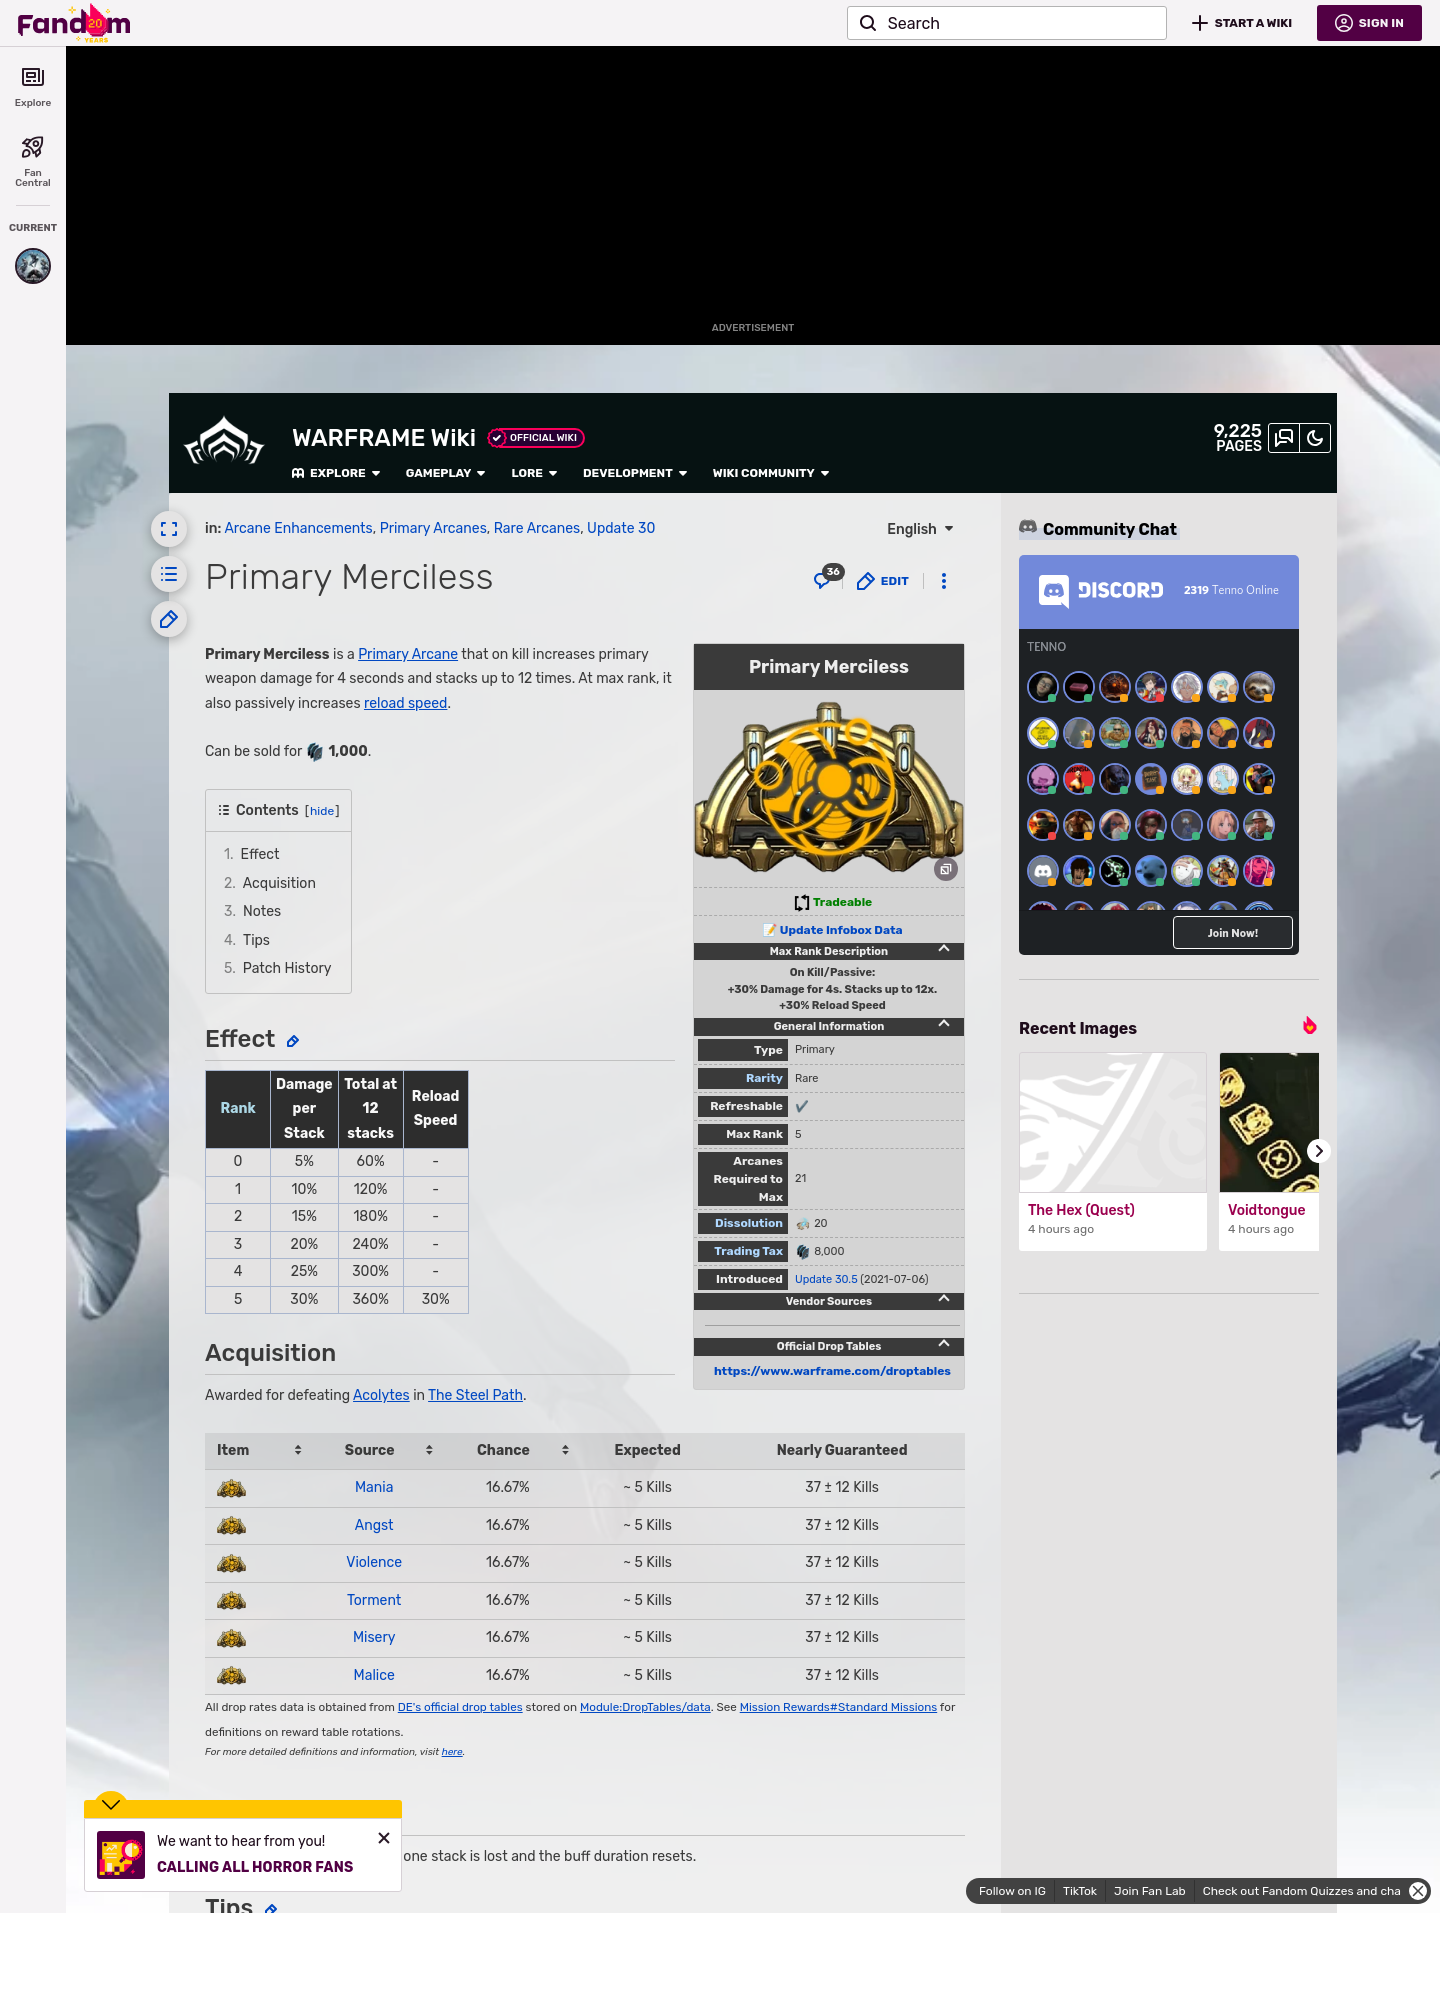Click the SIGN IN button

(x=1369, y=23)
